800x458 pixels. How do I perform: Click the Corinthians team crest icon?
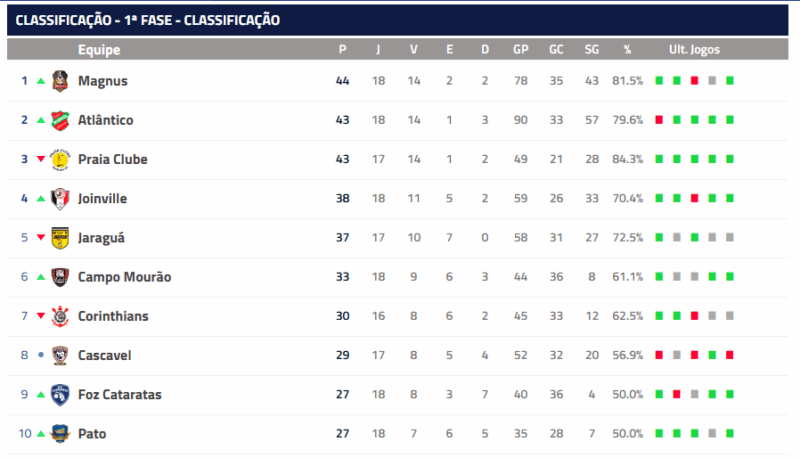click(x=61, y=316)
